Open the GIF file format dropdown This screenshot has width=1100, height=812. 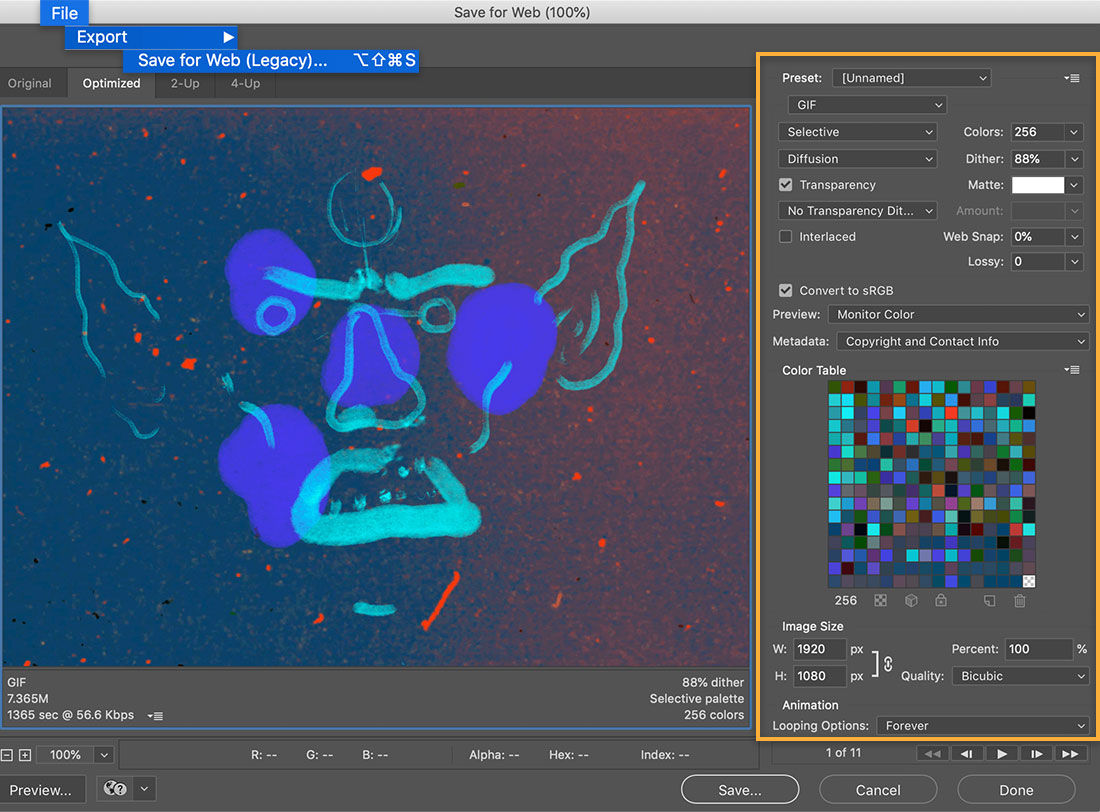pyautogui.click(x=868, y=105)
